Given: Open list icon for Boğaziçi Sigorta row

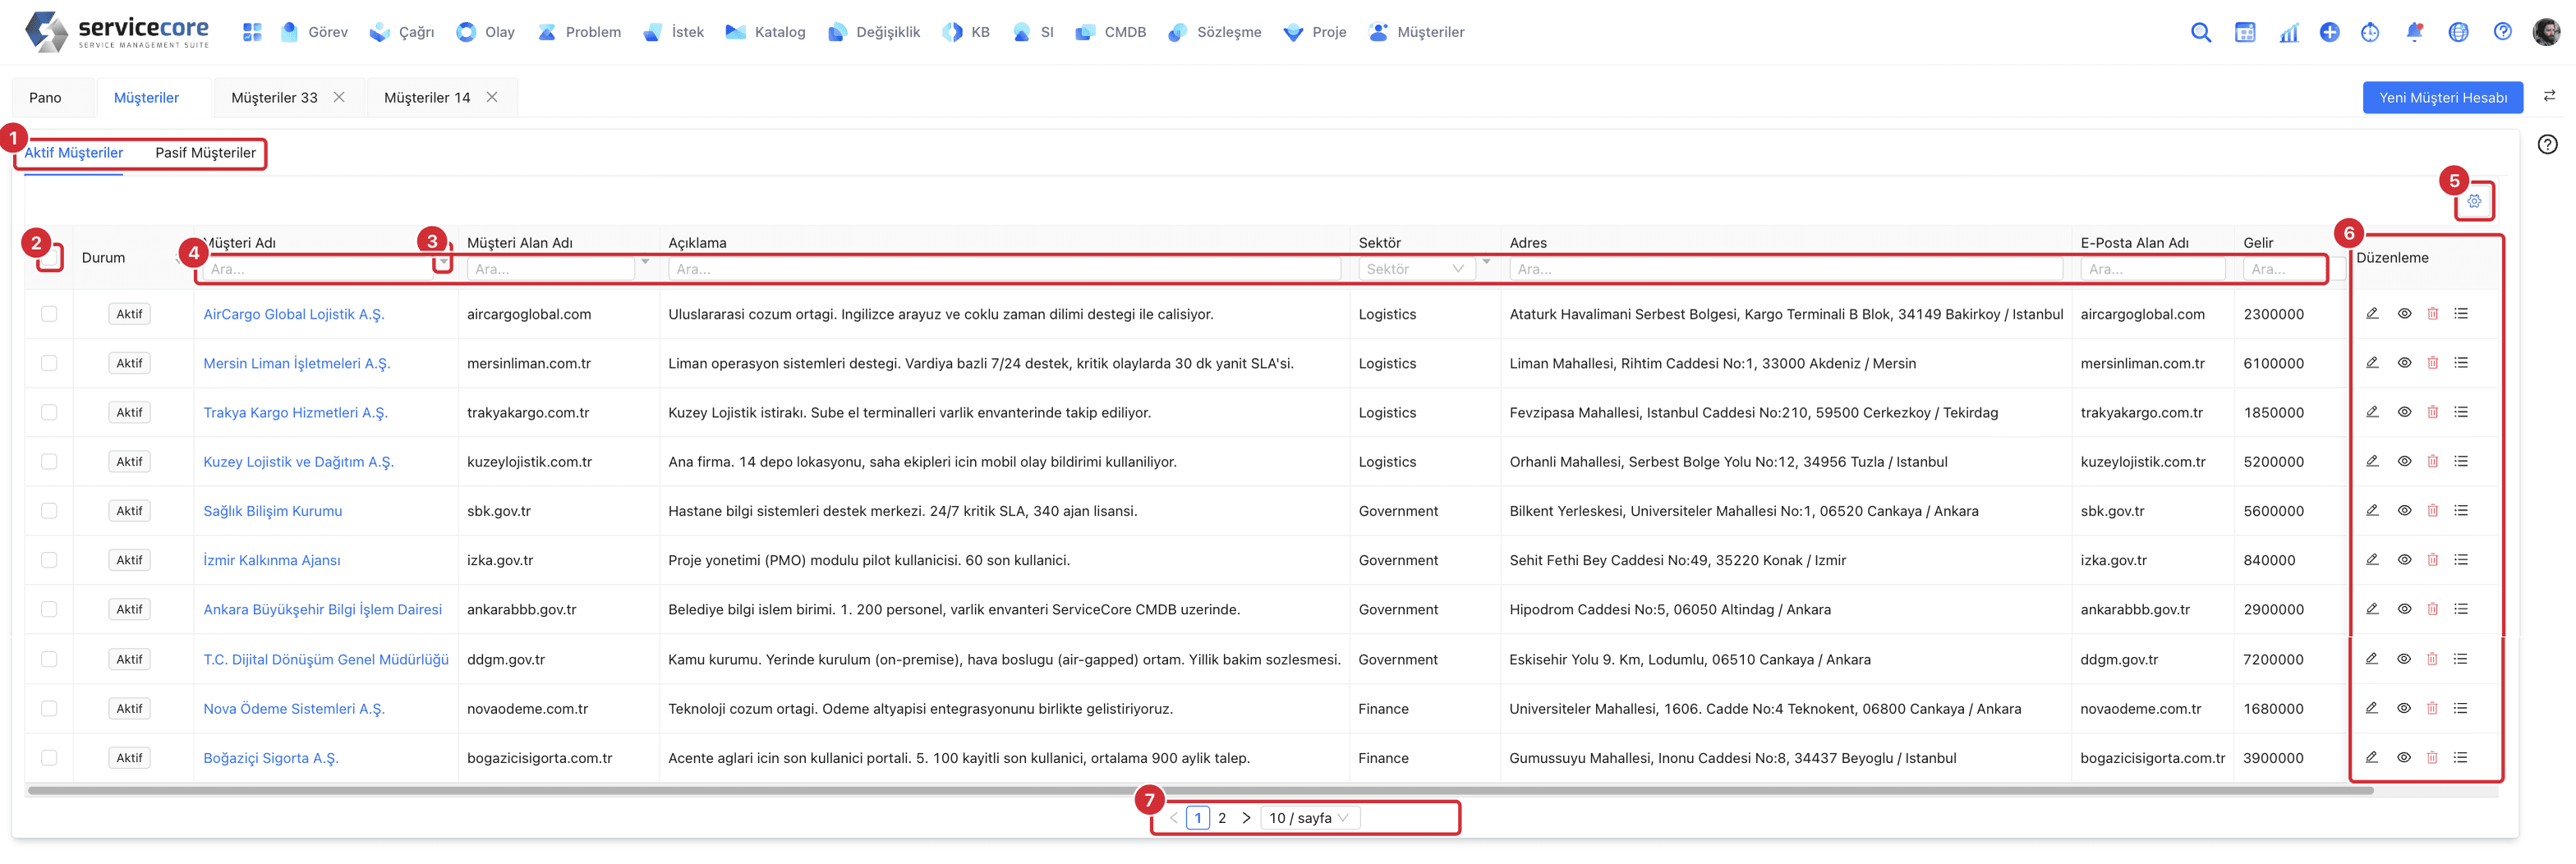Looking at the screenshot, I should pos(2460,758).
